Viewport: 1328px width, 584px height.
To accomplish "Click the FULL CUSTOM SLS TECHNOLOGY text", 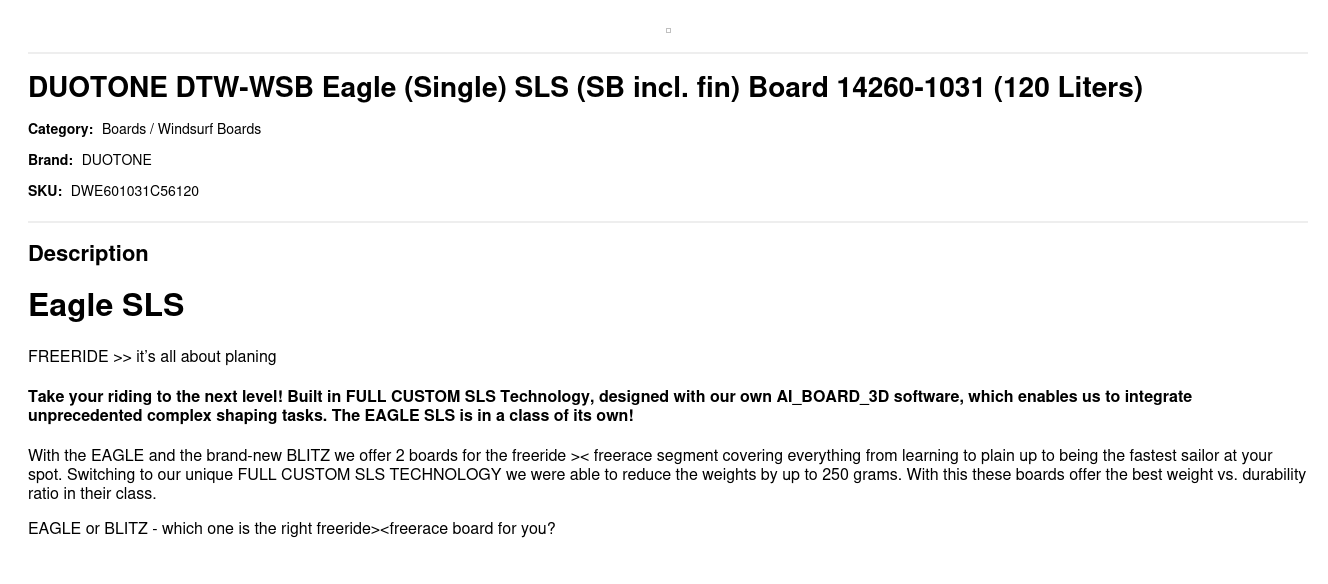I will [x=369, y=474].
